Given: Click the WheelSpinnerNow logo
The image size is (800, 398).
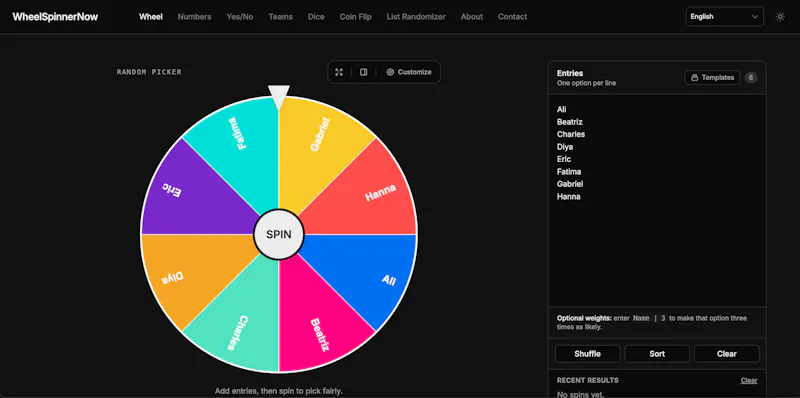Looking at the screenshot, I should [x=55, y=17].
